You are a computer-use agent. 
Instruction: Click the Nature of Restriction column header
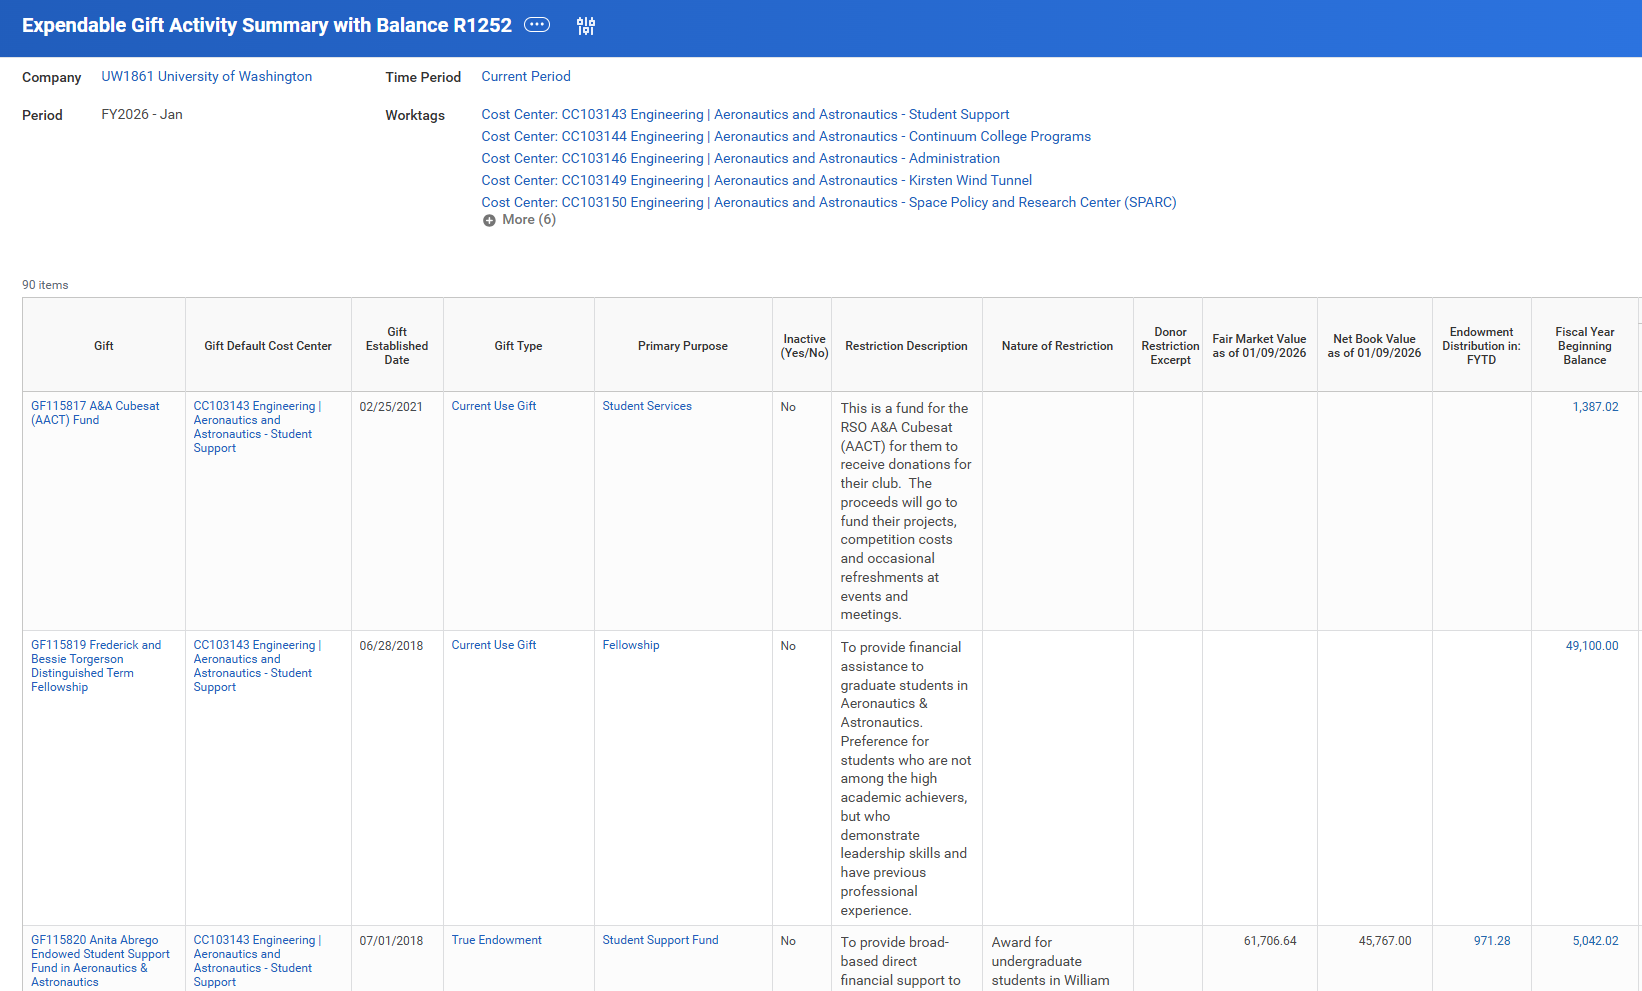point(1057,346)
